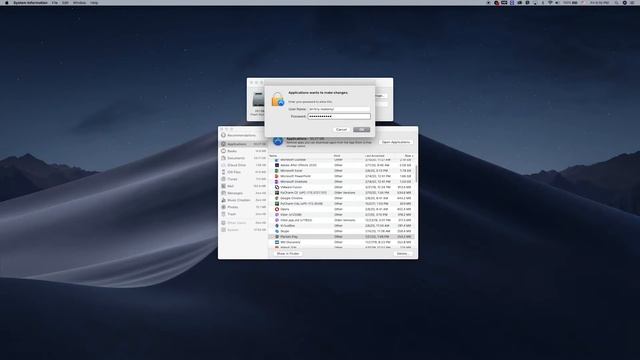Select the Documents icon in the sidebar
Viewport: 640px width, 360px height.
click(x=223, y=158)
